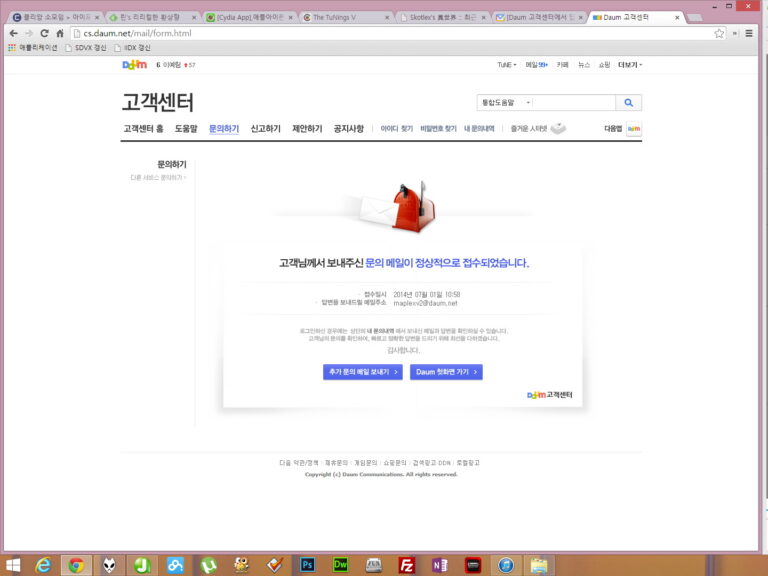Click the Daum app icon beside 다음앱
Image resolution: width=768 pixels, height=576 pixels.
[634, 129]
